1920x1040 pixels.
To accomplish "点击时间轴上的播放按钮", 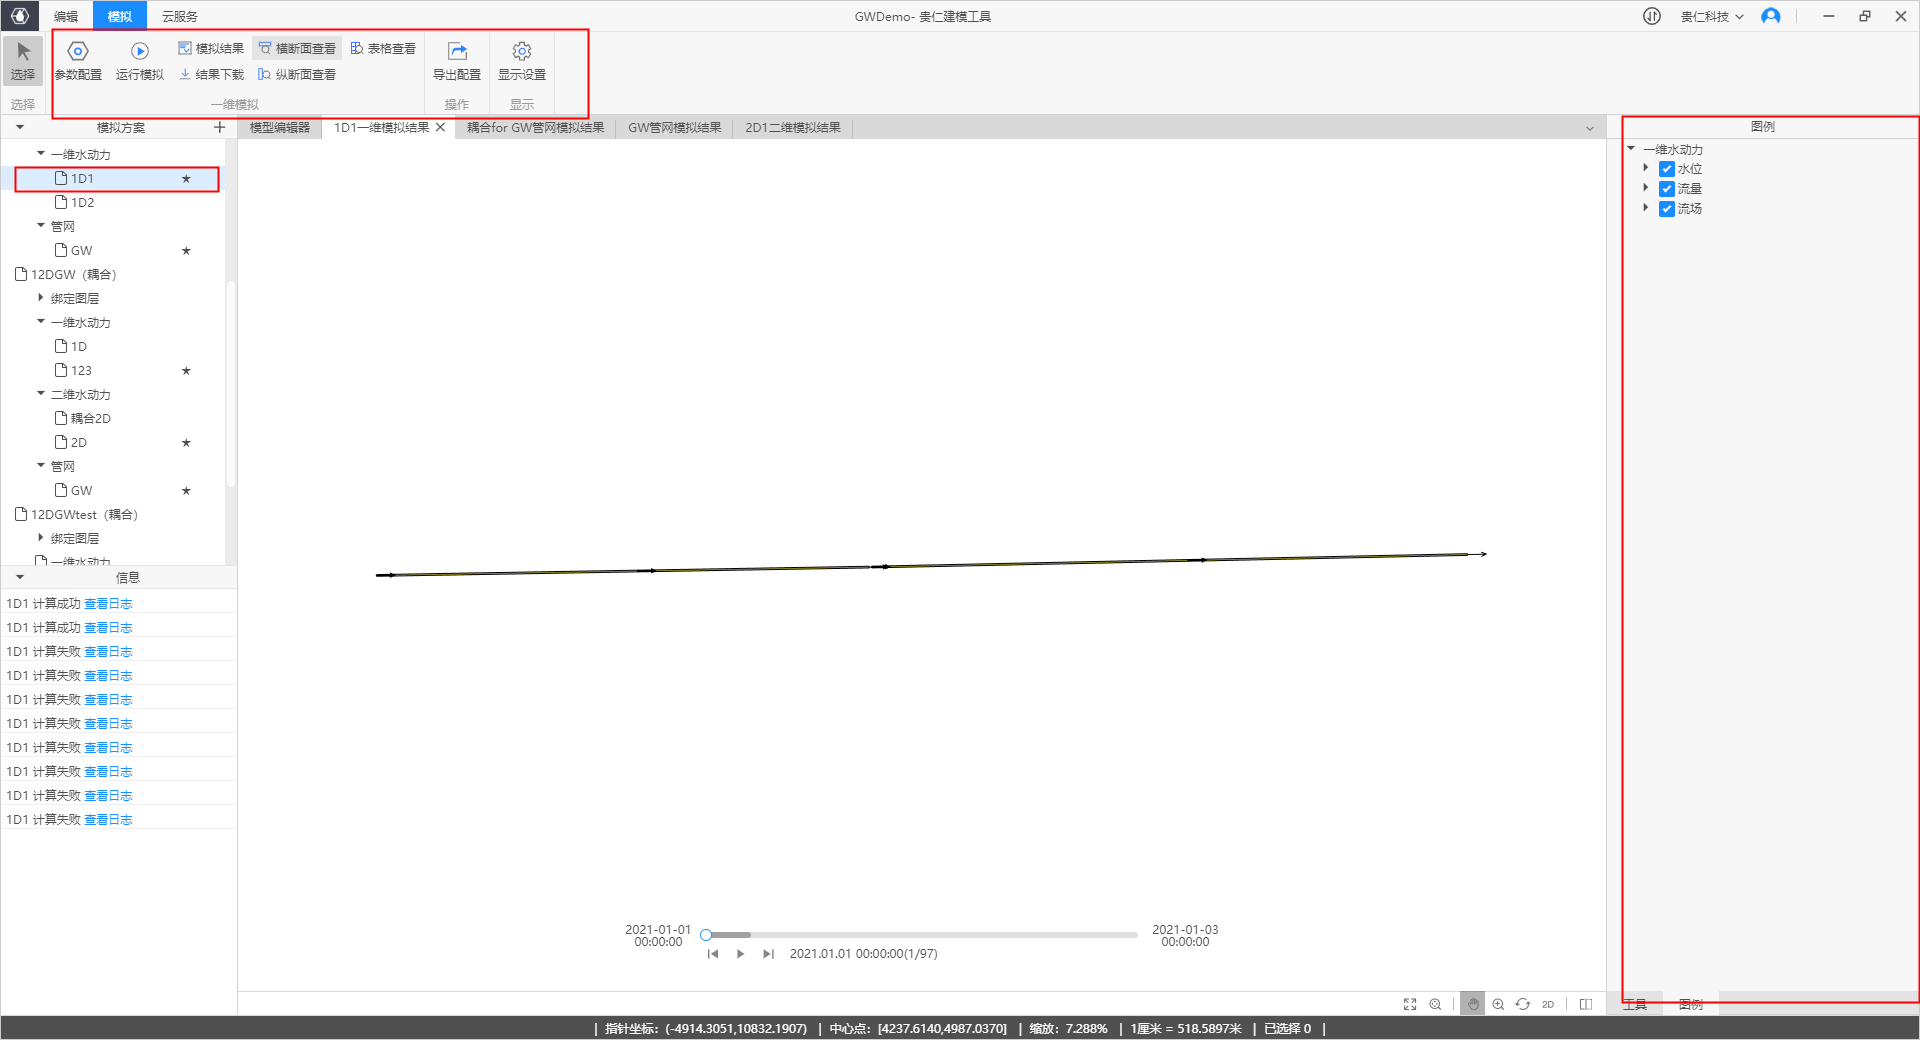I will click(x=740, y=953).
